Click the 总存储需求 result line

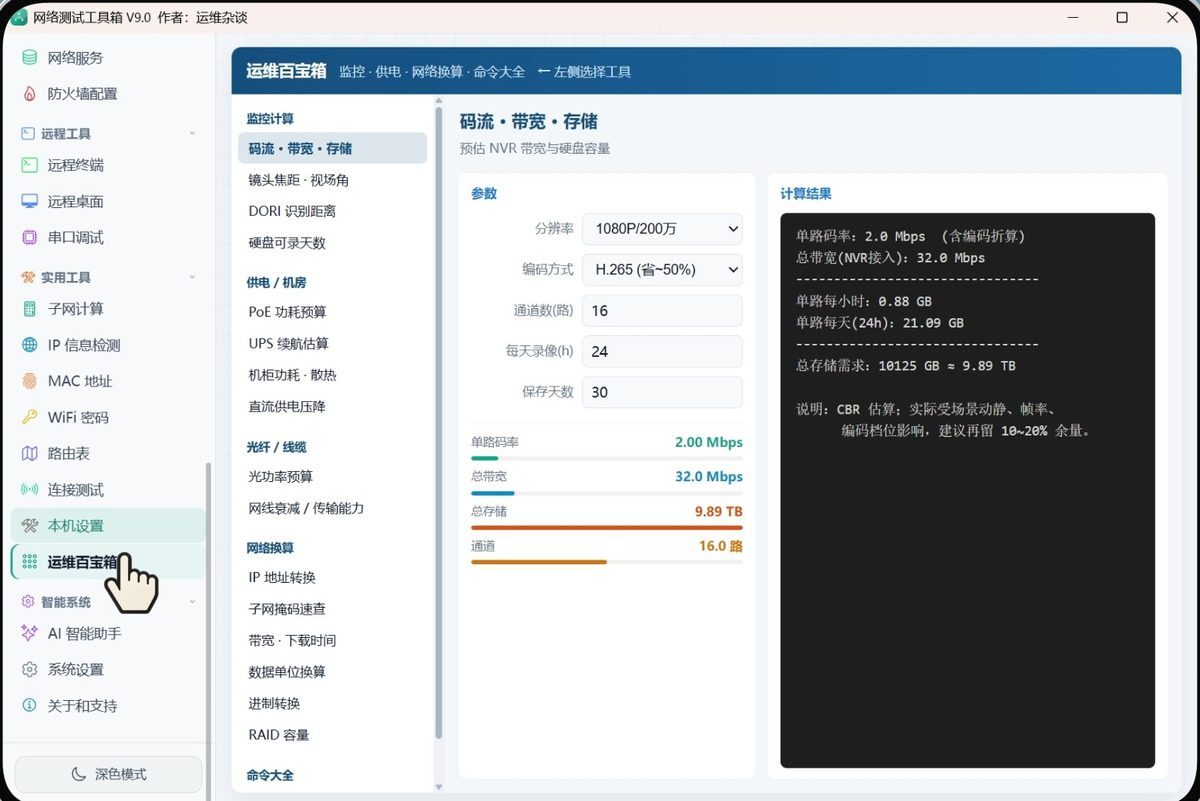click(x=906, y=366)
